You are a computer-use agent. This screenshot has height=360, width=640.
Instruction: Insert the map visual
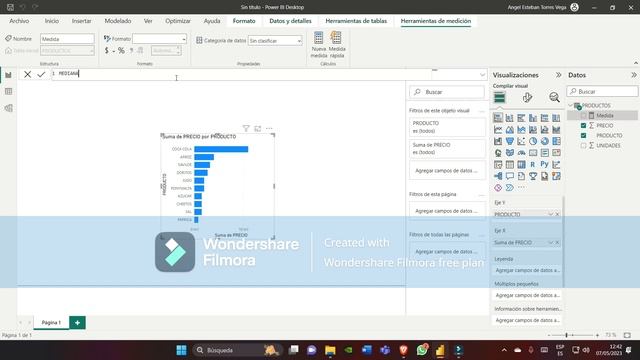click(x=498, y=153)
